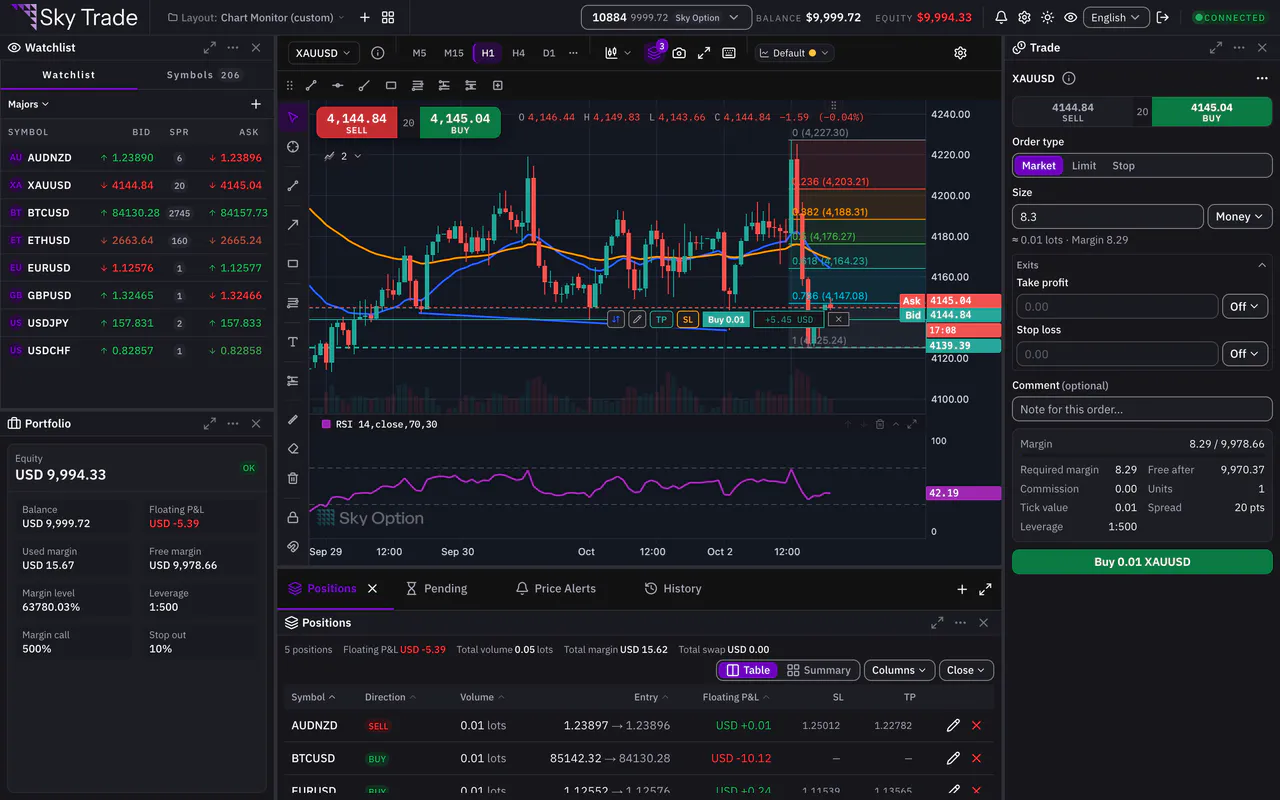Screen dimensions: 1280x800
Task: Expand chart to fullscreen via arrows icon
Action: [x=704, y=53]
